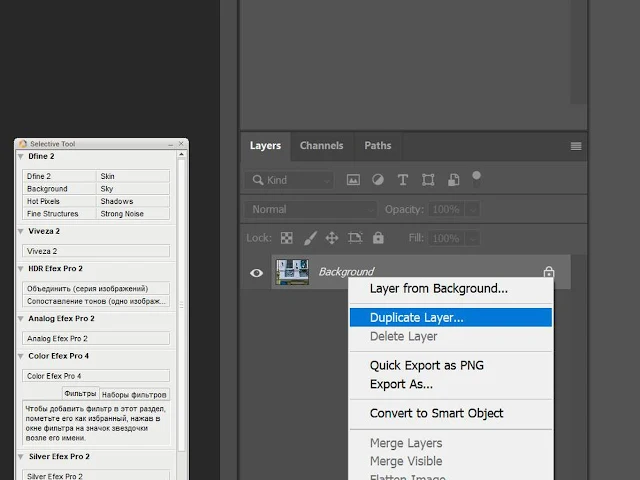The width and height of the screenshot is (640, 480).
Task: Click the Strong Noise button
Action: click(133, 214)
